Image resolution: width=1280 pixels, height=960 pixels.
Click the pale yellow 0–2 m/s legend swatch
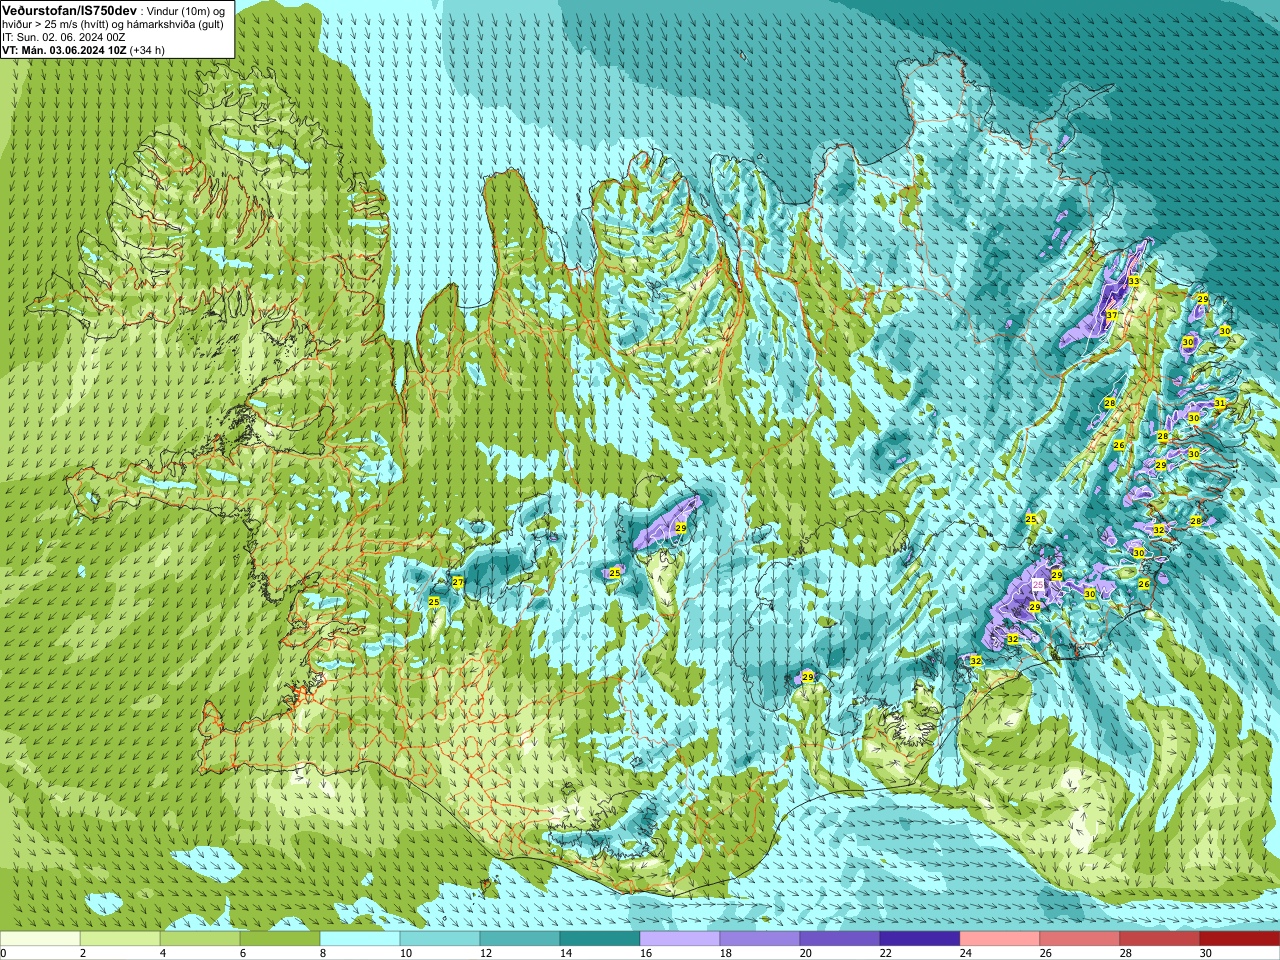(40, 938)
